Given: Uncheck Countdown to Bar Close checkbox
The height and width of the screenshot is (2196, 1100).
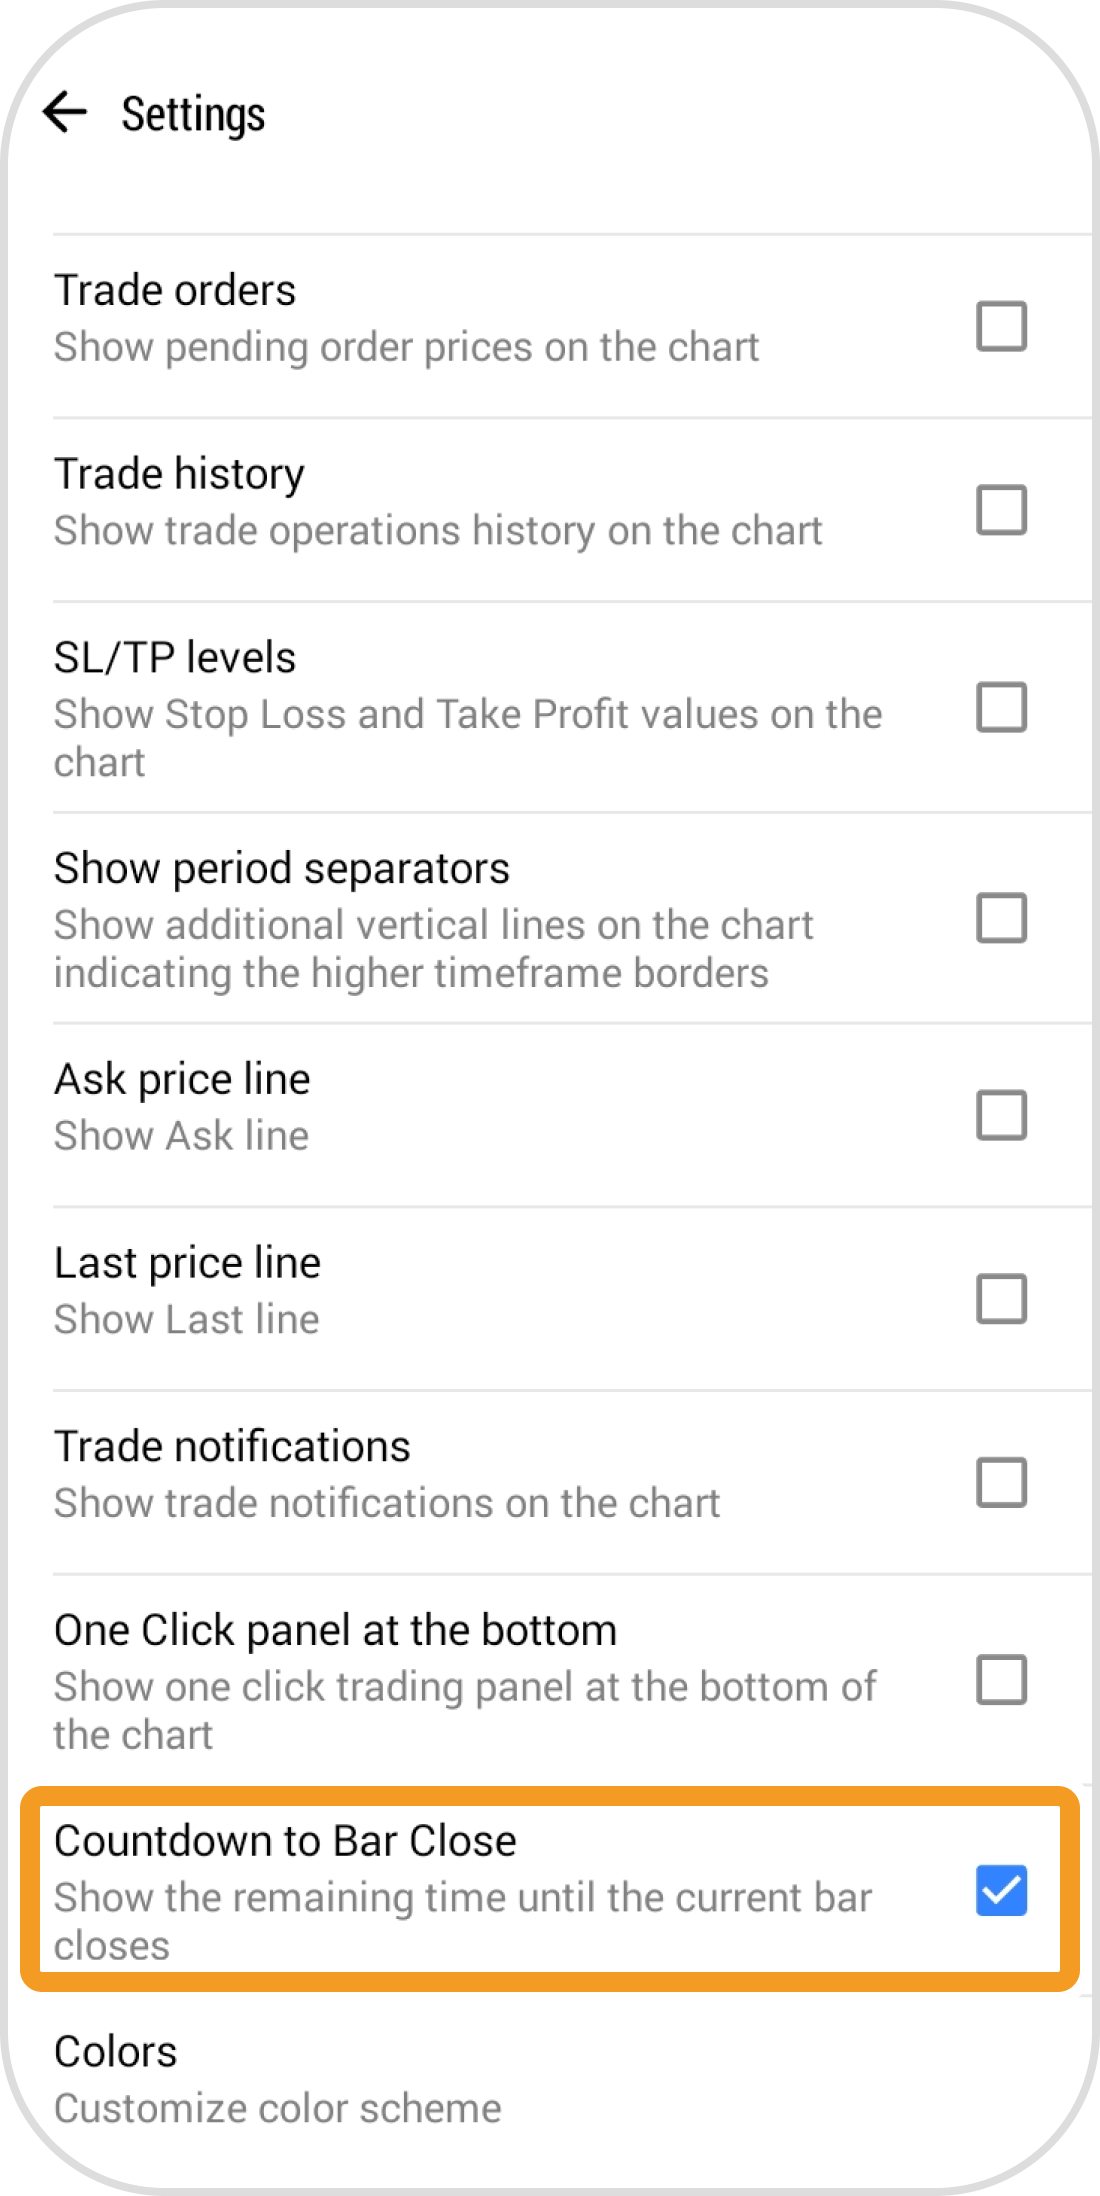Looking at the screenshot, I should (1001, 1890).
